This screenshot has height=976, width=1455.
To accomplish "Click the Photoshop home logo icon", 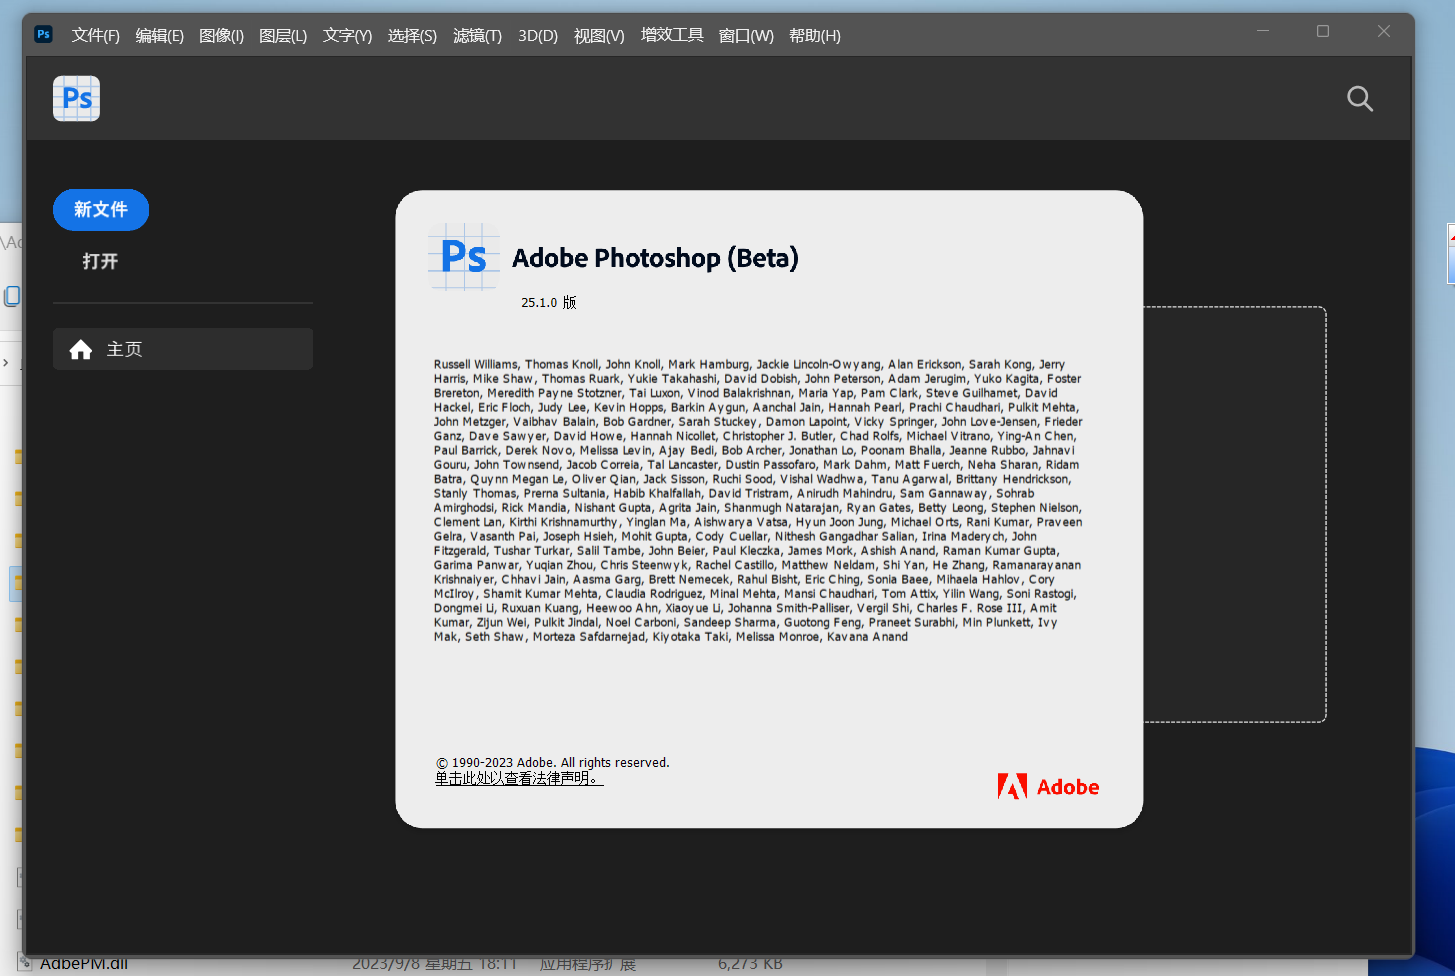I will pyautogui.click(x=76, y=98).
